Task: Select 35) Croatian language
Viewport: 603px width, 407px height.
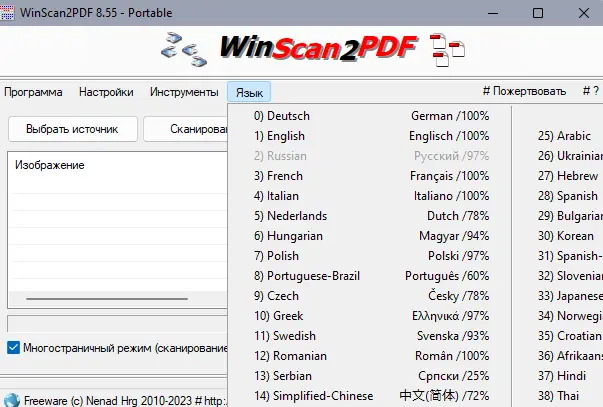Action: [558, 336]
